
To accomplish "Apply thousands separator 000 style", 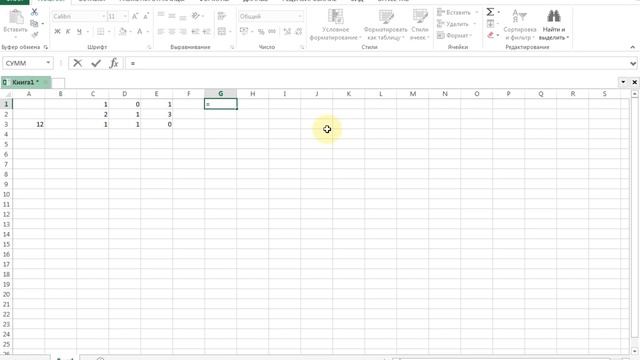I will point(272,31).
